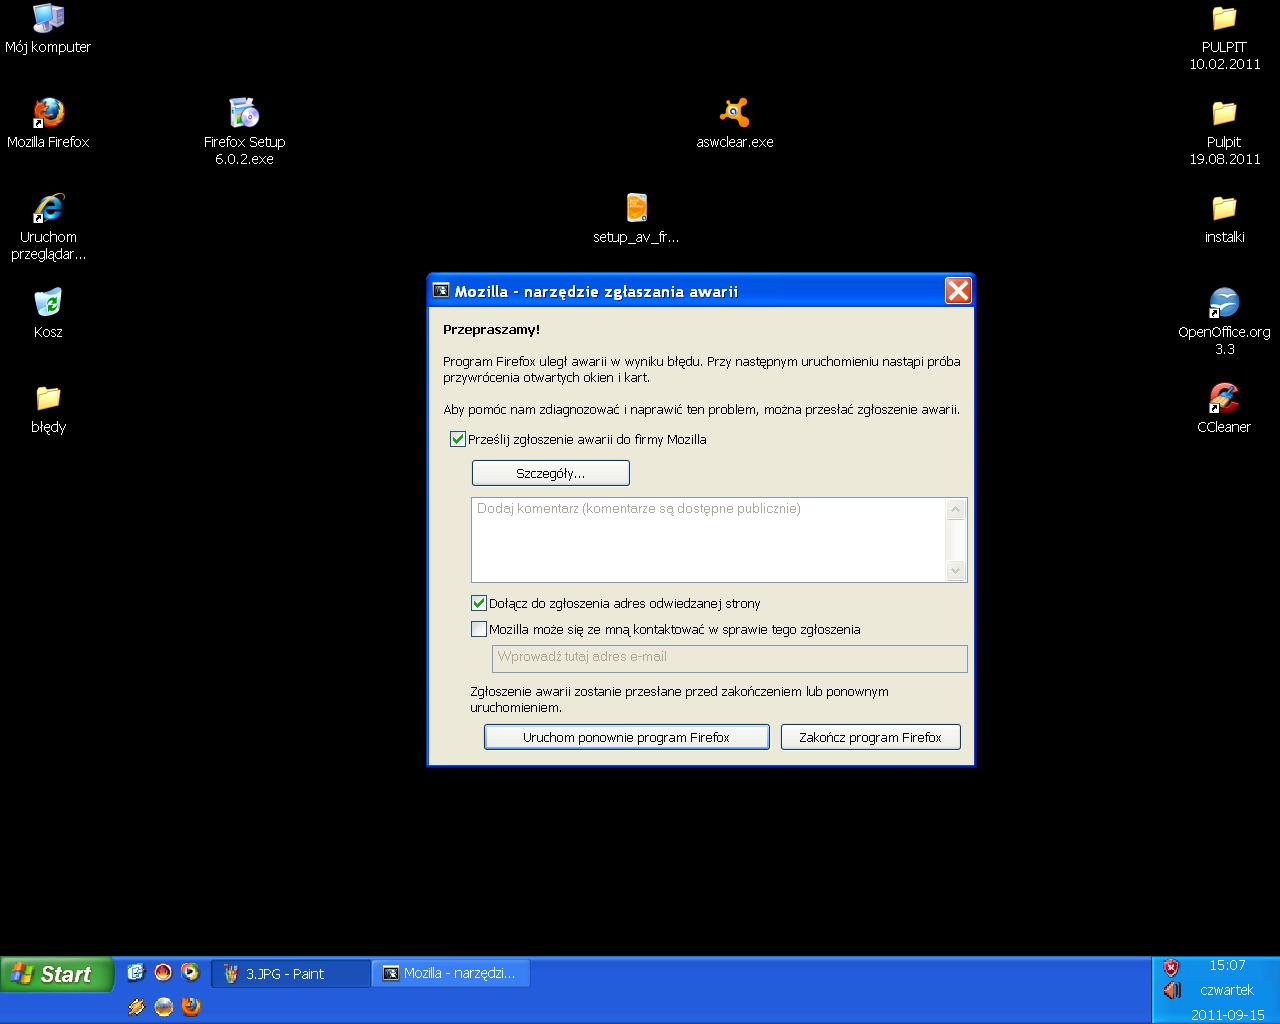Click Uruchom ponownie program Firefox
The width and height of the screenshot is (1280, 1024).
(627, 737)
